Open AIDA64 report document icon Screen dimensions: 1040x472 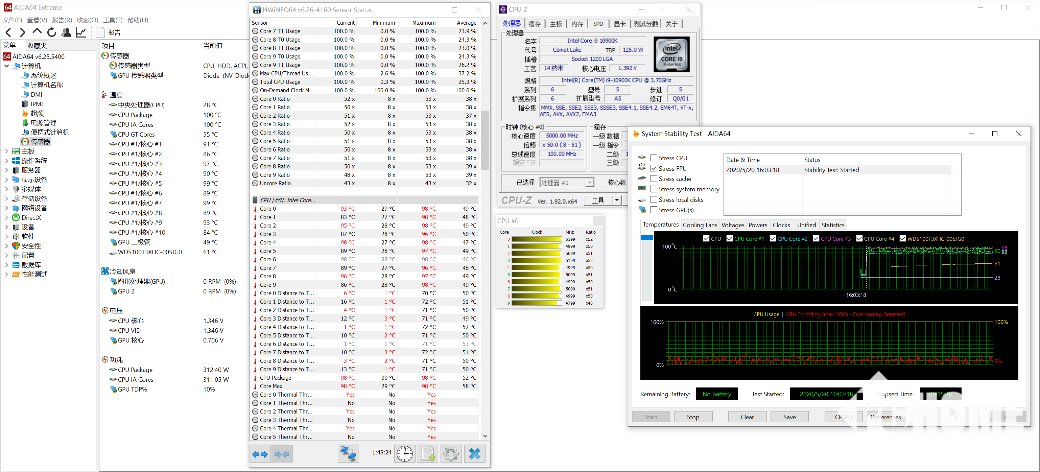100,32
